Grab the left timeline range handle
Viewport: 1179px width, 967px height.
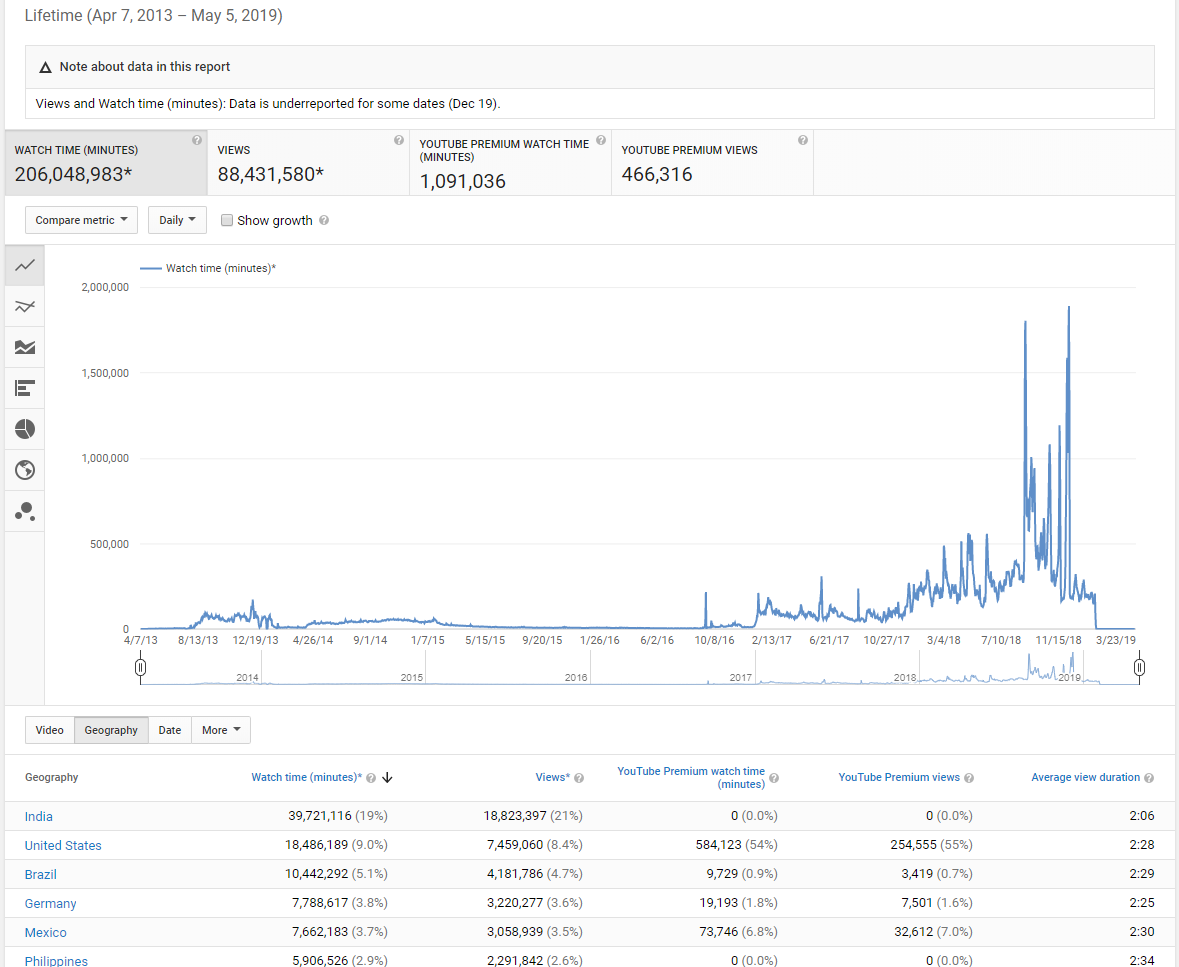coord(141,667)
